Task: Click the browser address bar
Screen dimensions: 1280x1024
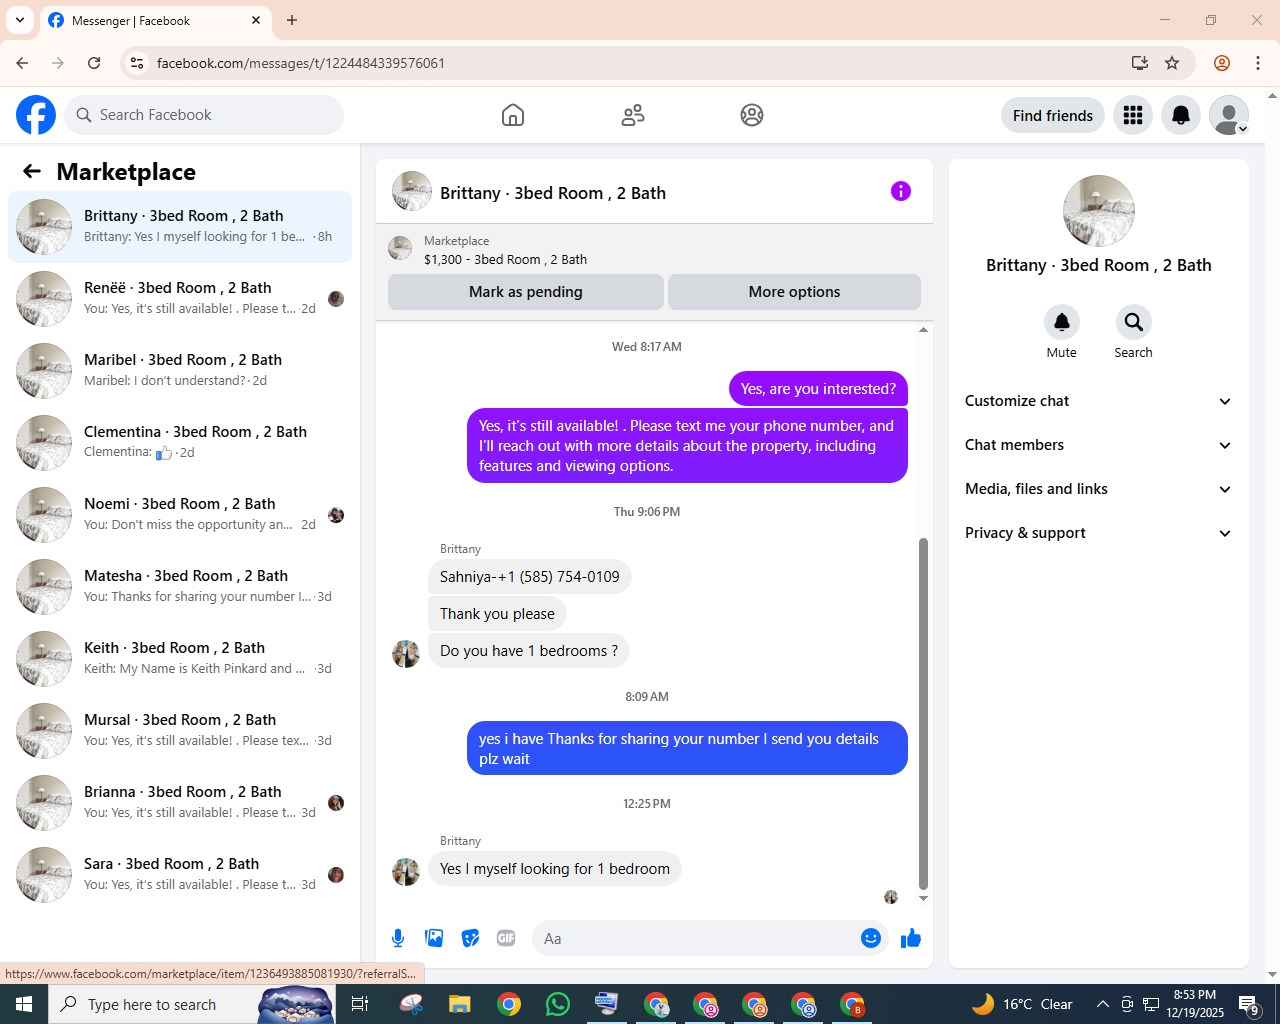Action: (x=638, y=63)
